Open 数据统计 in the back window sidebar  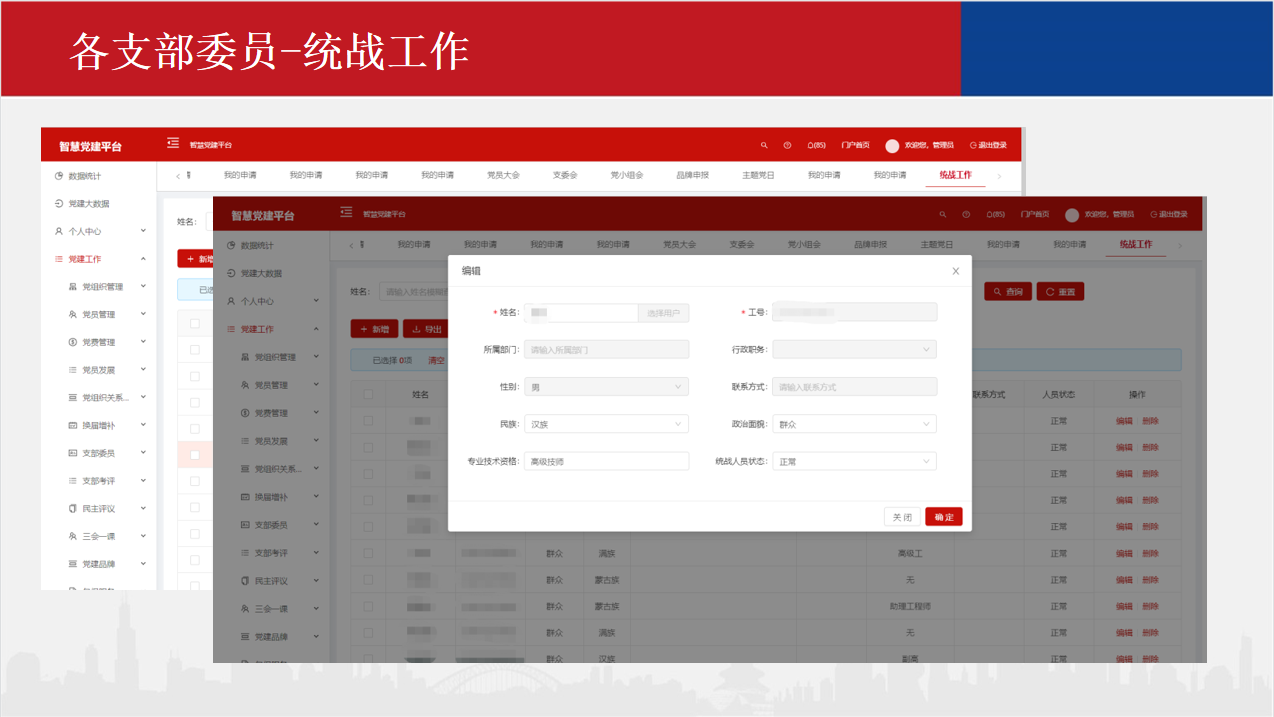(84, 176)
